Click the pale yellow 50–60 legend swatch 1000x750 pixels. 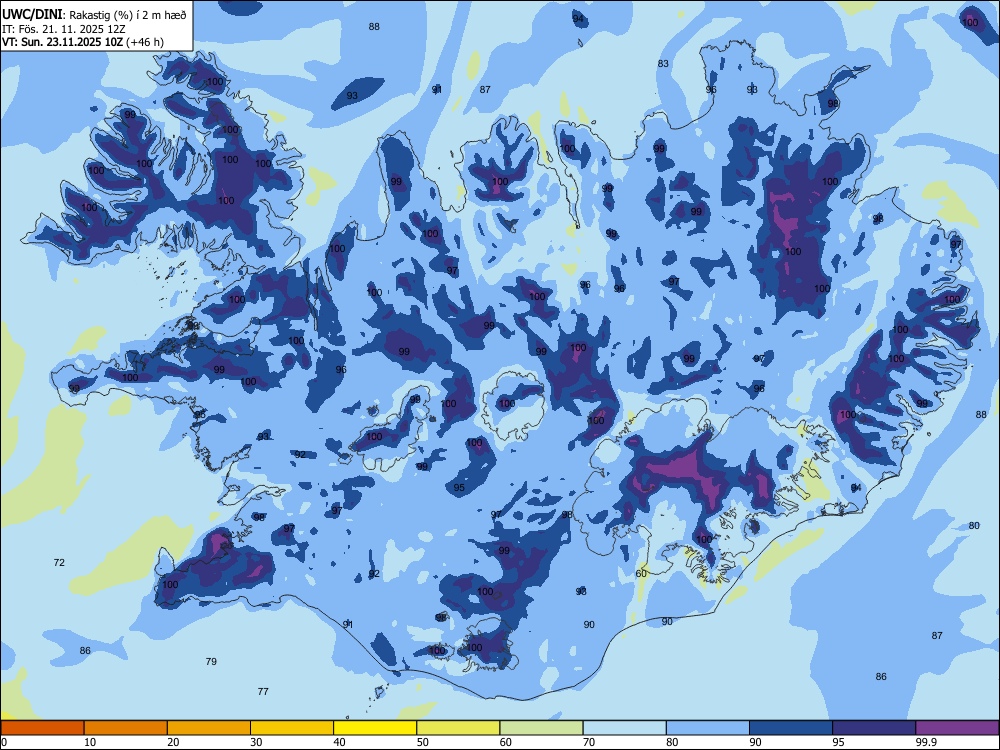pyautogui.click(x=458, y=728)
